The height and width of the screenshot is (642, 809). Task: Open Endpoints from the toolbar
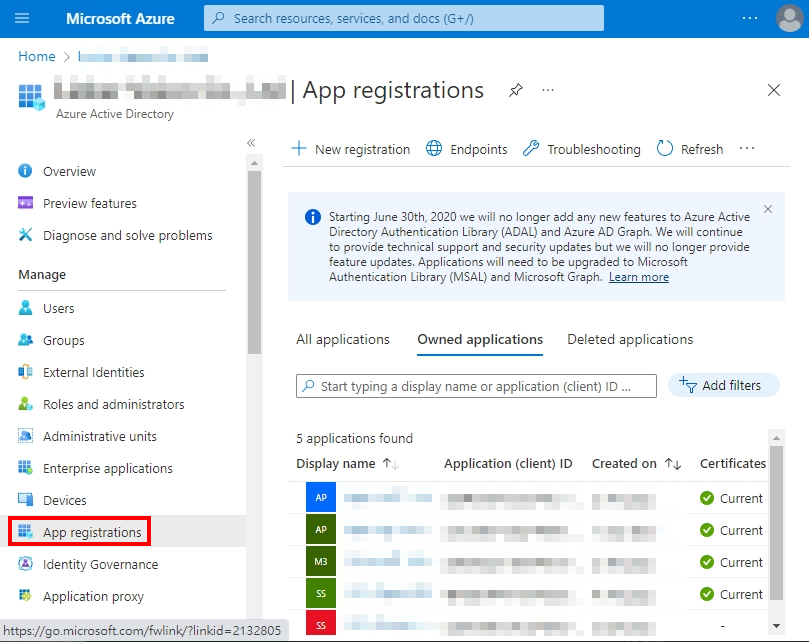click(466, 149)
